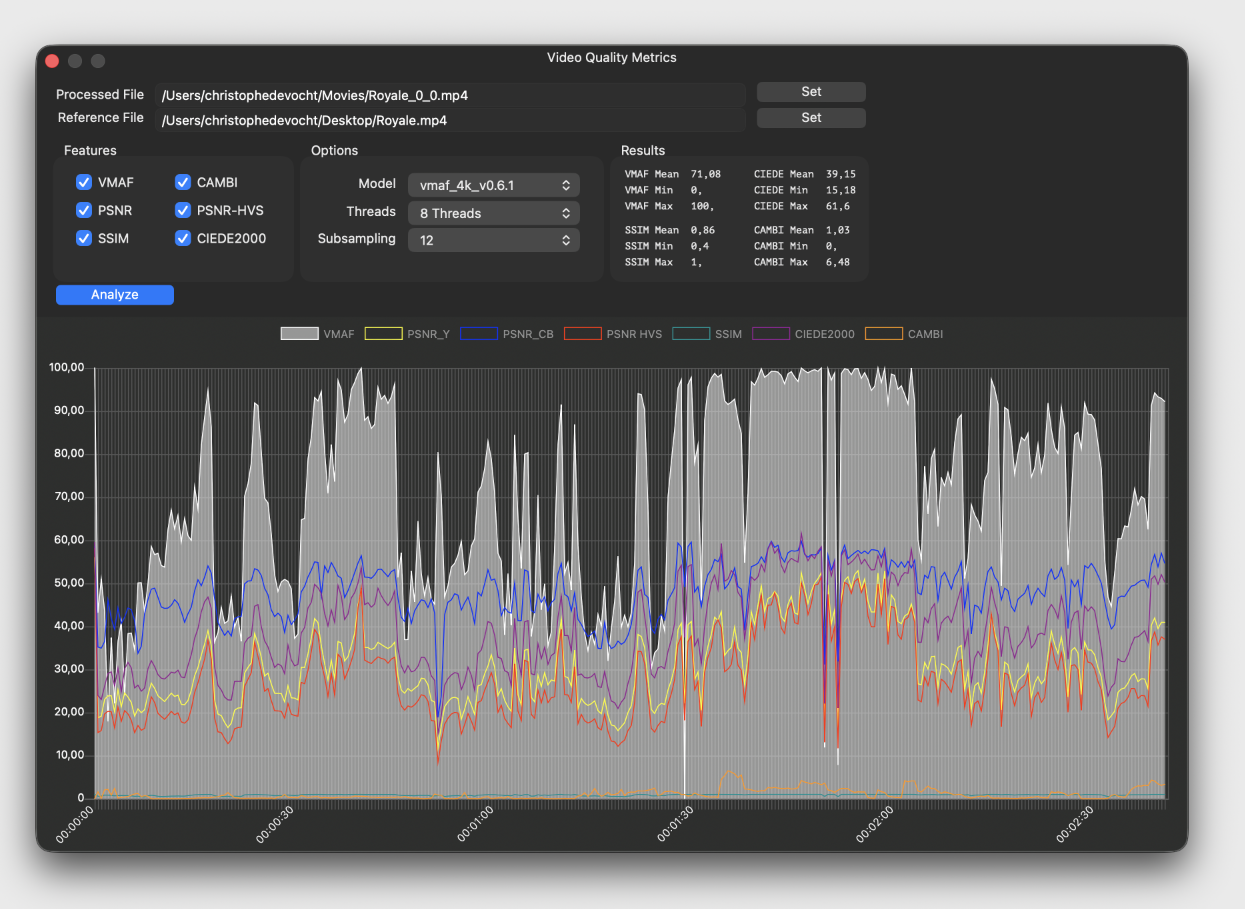Viewport: 1245px width, 909px height.
Task: Click the 50,00 y-axis label
Action: pos(70,583)
